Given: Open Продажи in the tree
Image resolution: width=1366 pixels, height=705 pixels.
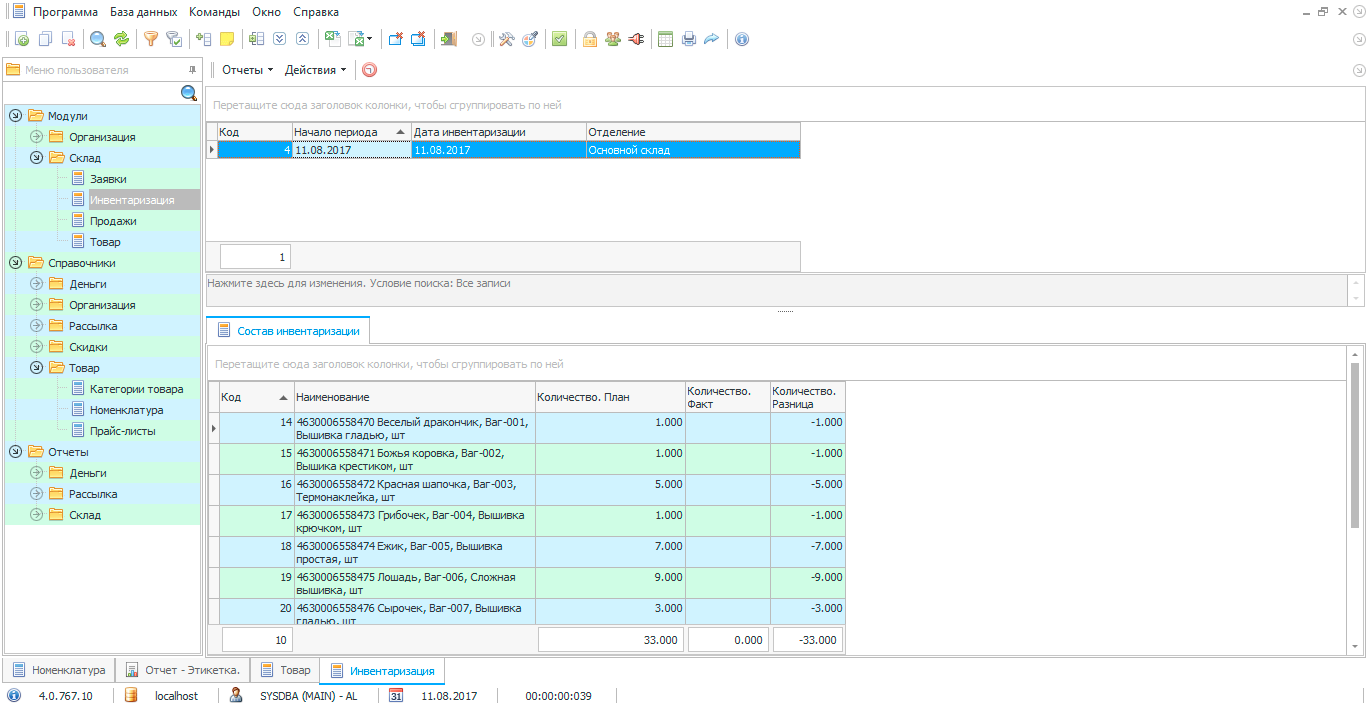Looking at the screenshot, I should coord(113,221).
